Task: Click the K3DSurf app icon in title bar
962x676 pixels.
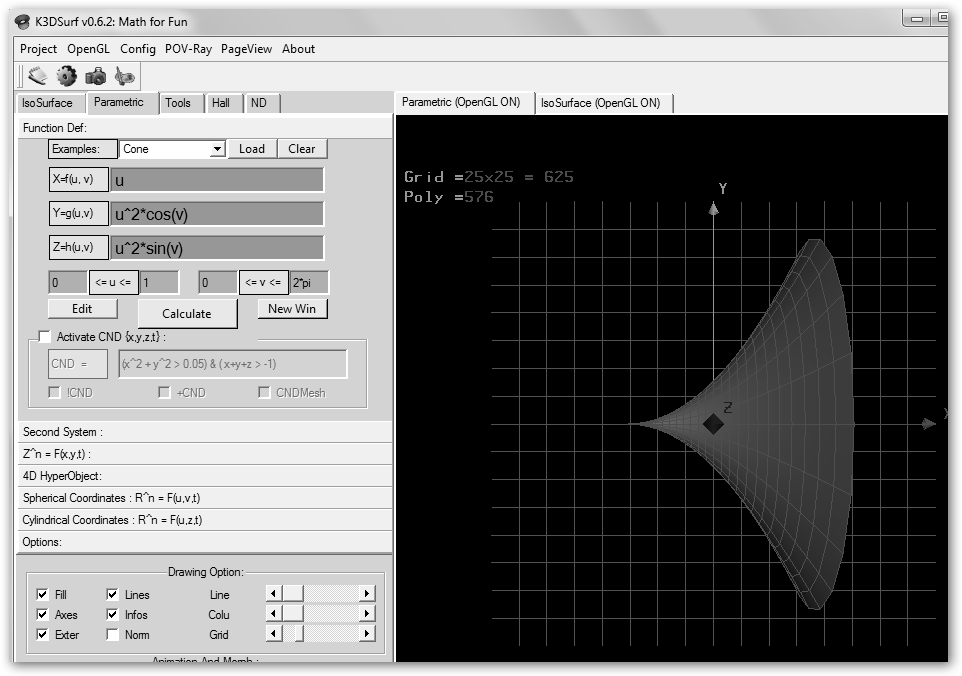Action: (x=22, y=21)
